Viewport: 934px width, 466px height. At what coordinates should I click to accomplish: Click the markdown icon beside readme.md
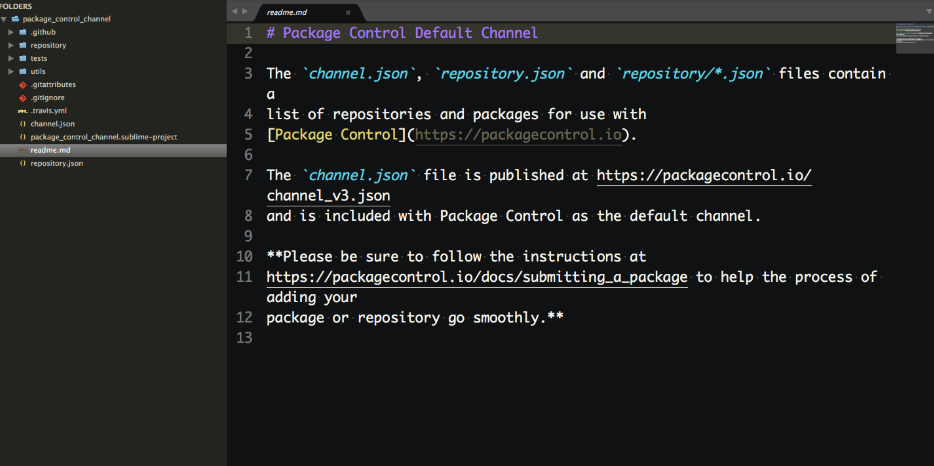23,150
